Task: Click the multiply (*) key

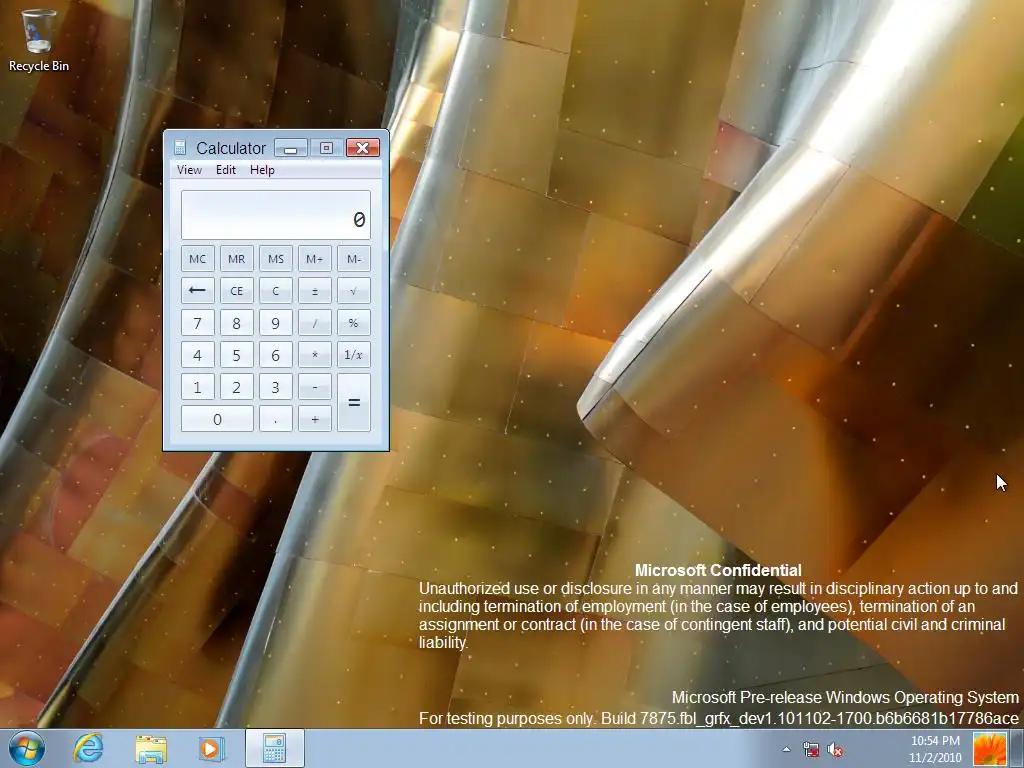Action: pos(315,355)
